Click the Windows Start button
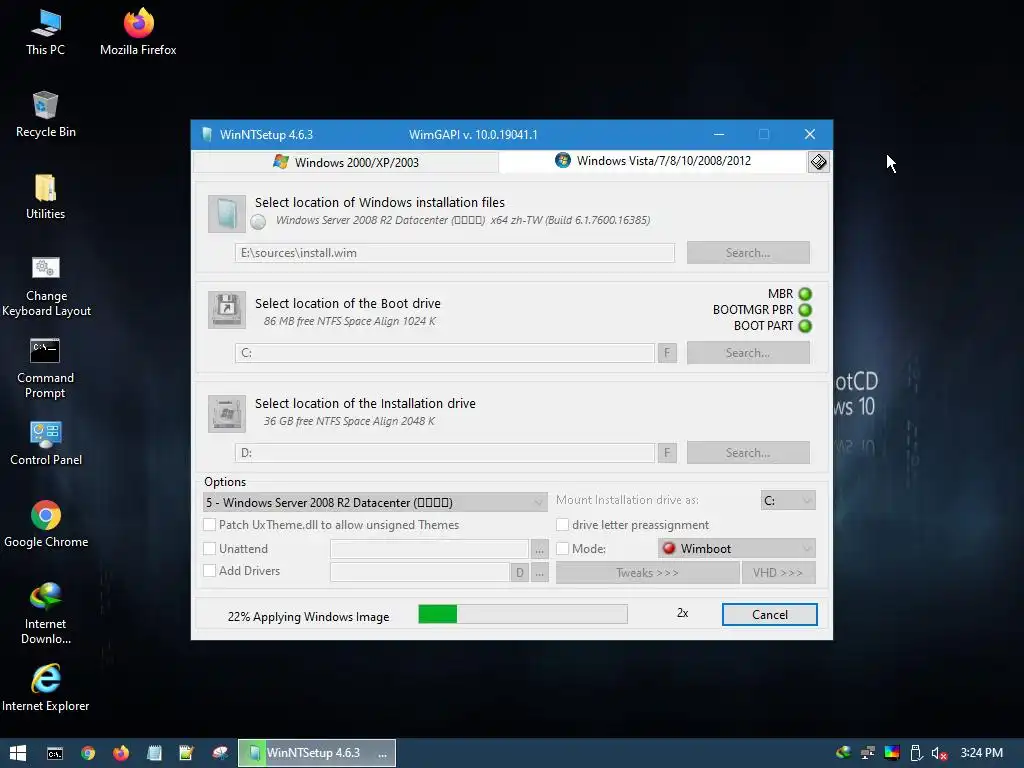The height and width of the screenshot is (768, 1024). click(x=18, y=753)
